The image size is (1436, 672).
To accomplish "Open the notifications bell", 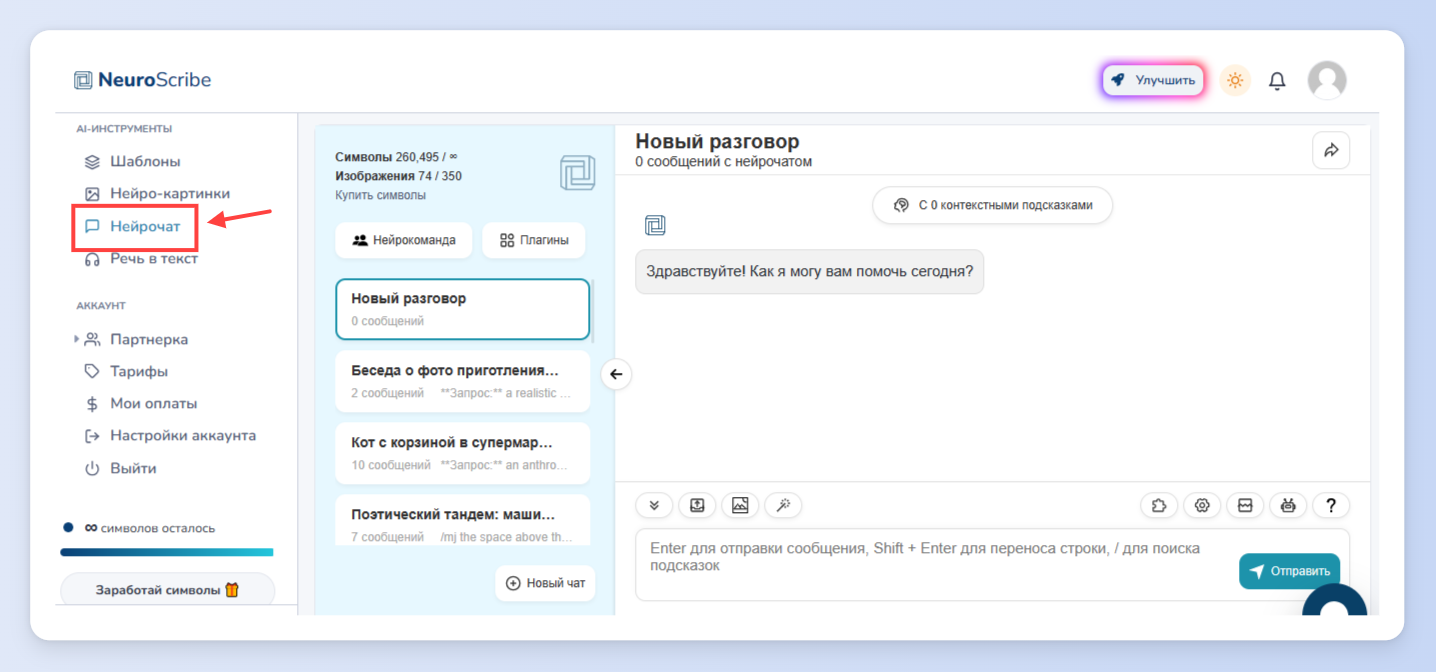I will coord(1277,81).
